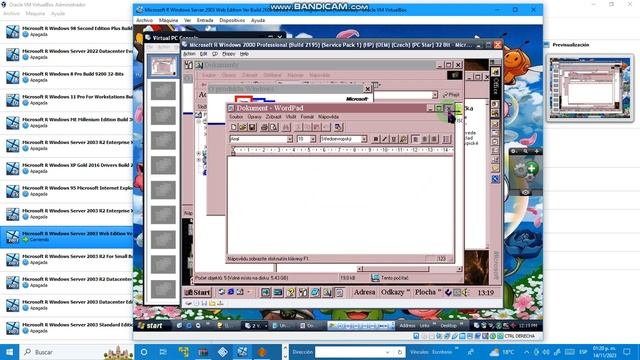This screenshot has height=360, width=640.
Task: Toggle Italic formatting in WordPad
Action: (384, 139)
